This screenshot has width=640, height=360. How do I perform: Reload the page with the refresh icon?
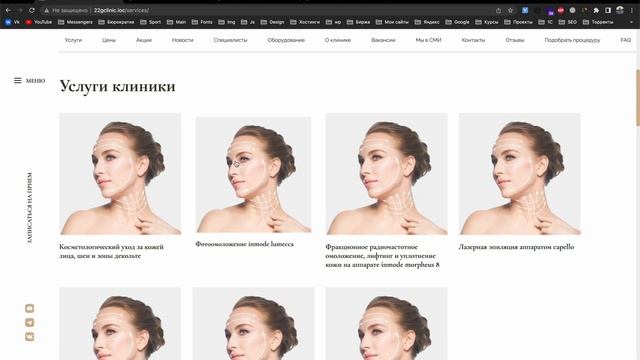[32, 10]
